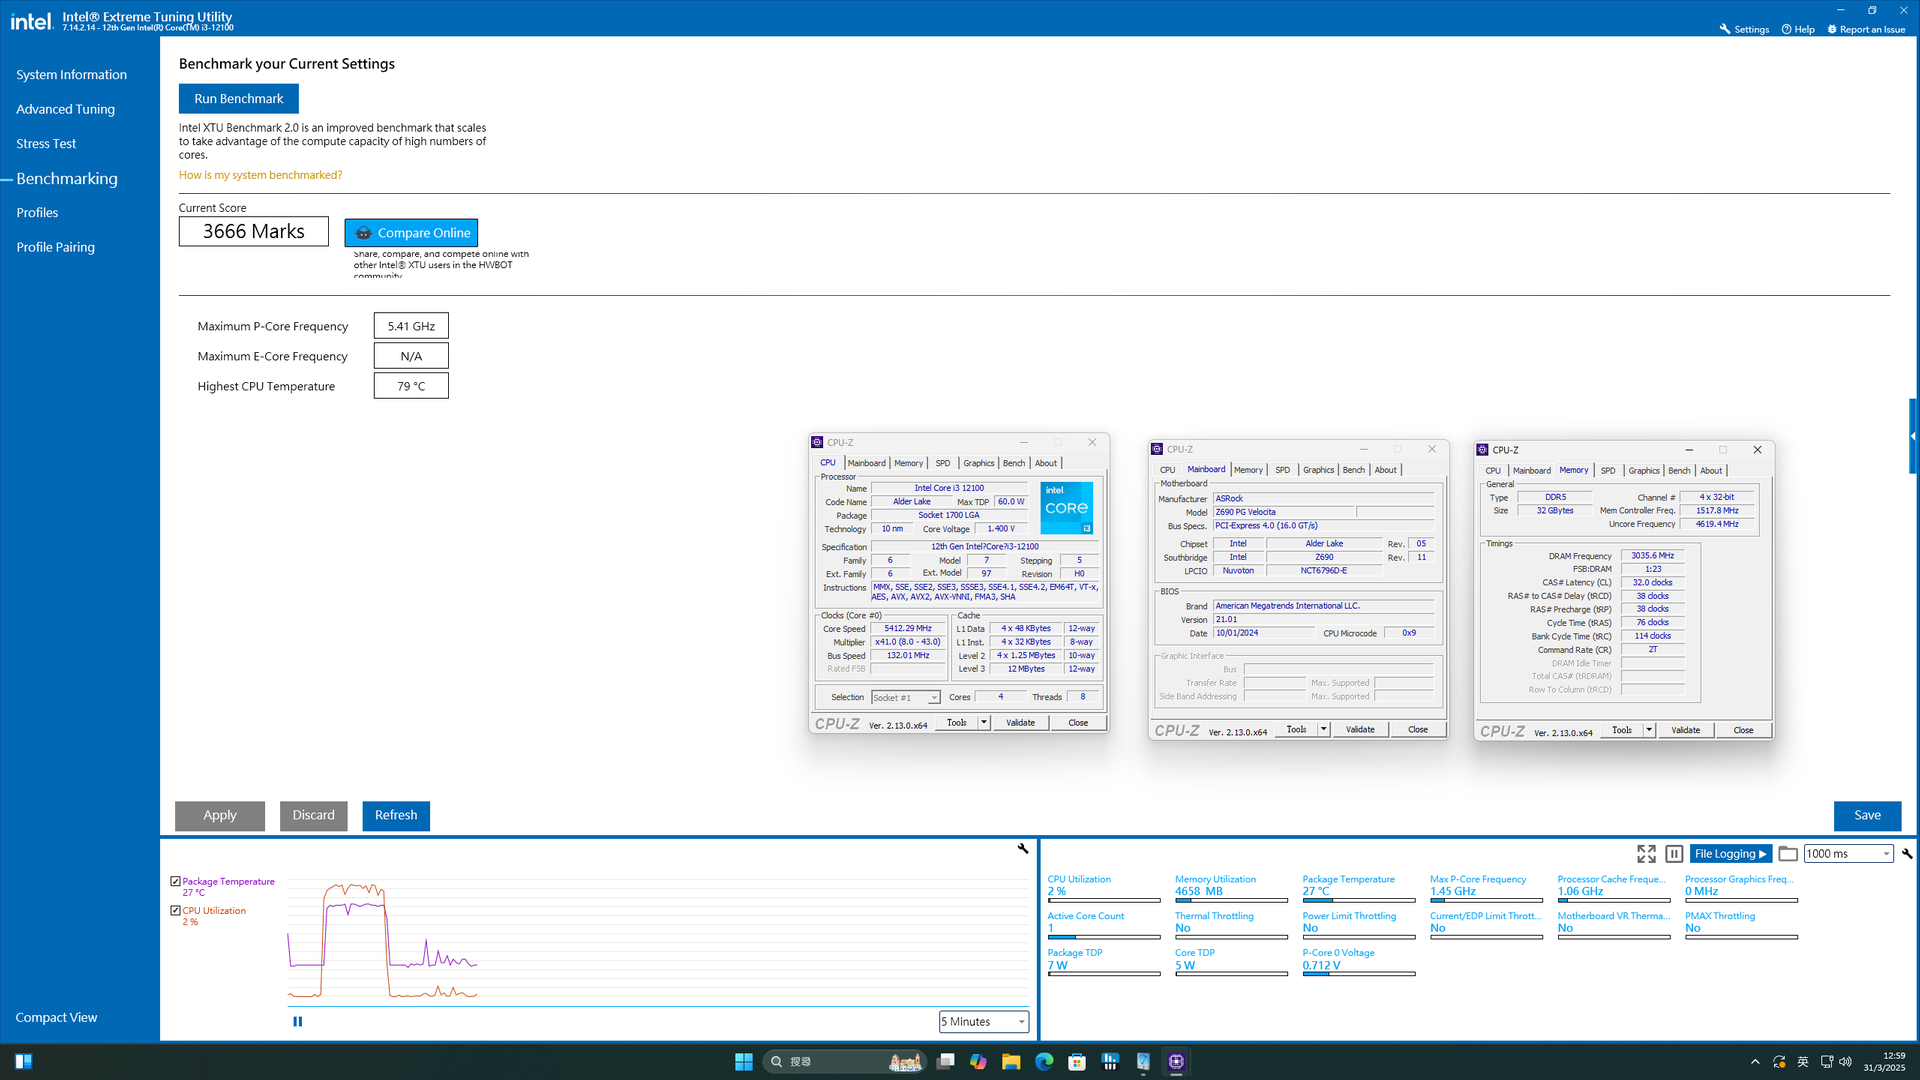Image resolution: width=1920 pixels, height=1080 pixels.
Task: Expand Tools dropdown arrow in CPU-Z Mainboard window
Action: [1324, 729]
